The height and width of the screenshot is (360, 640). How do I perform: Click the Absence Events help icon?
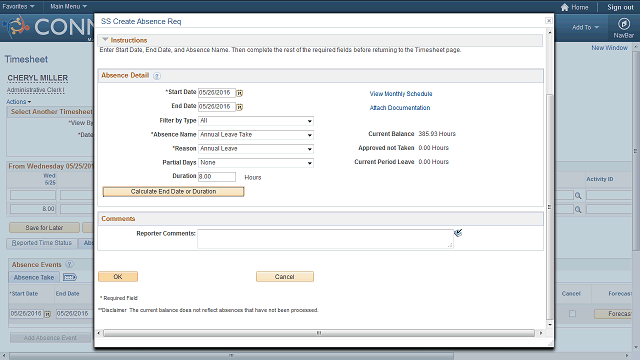tap(69, 264)
